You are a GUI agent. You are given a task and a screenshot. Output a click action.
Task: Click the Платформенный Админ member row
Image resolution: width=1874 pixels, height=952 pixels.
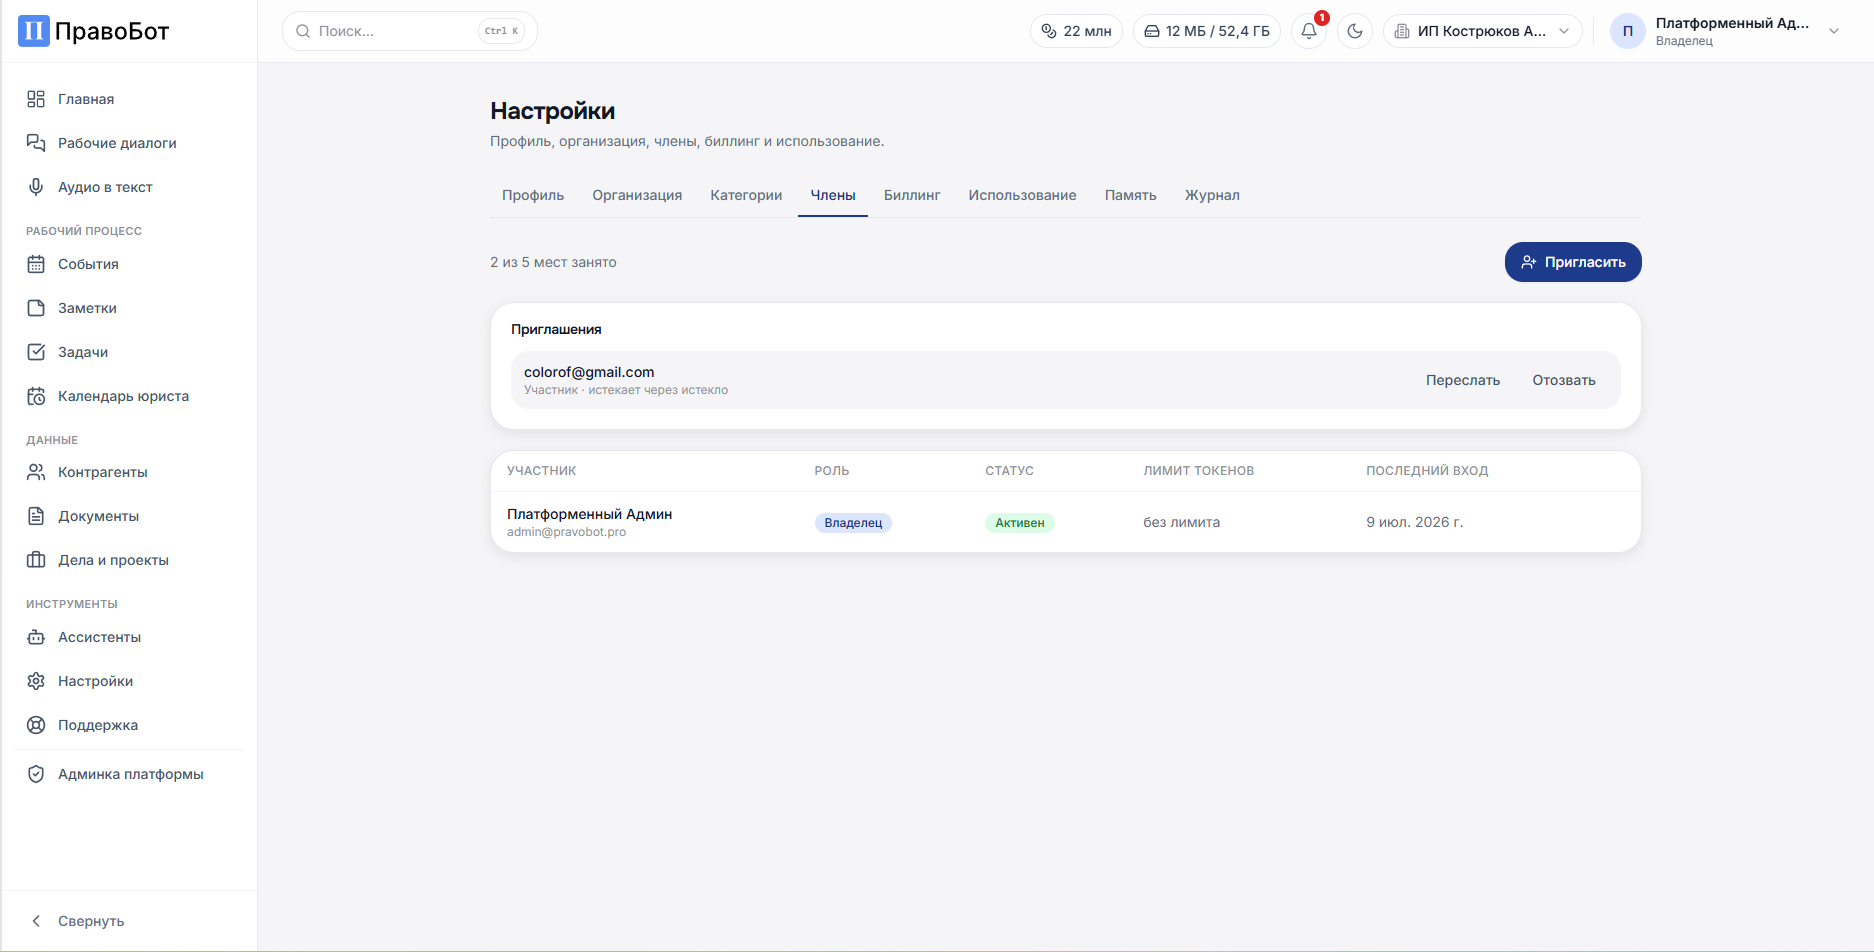click(1066, 522)
